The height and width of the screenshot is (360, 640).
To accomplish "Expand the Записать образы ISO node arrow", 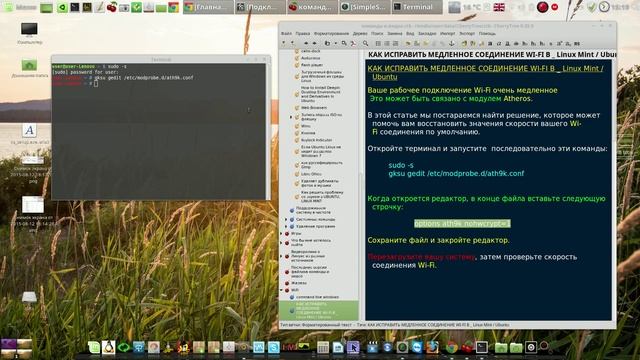I will coord(291,117).
